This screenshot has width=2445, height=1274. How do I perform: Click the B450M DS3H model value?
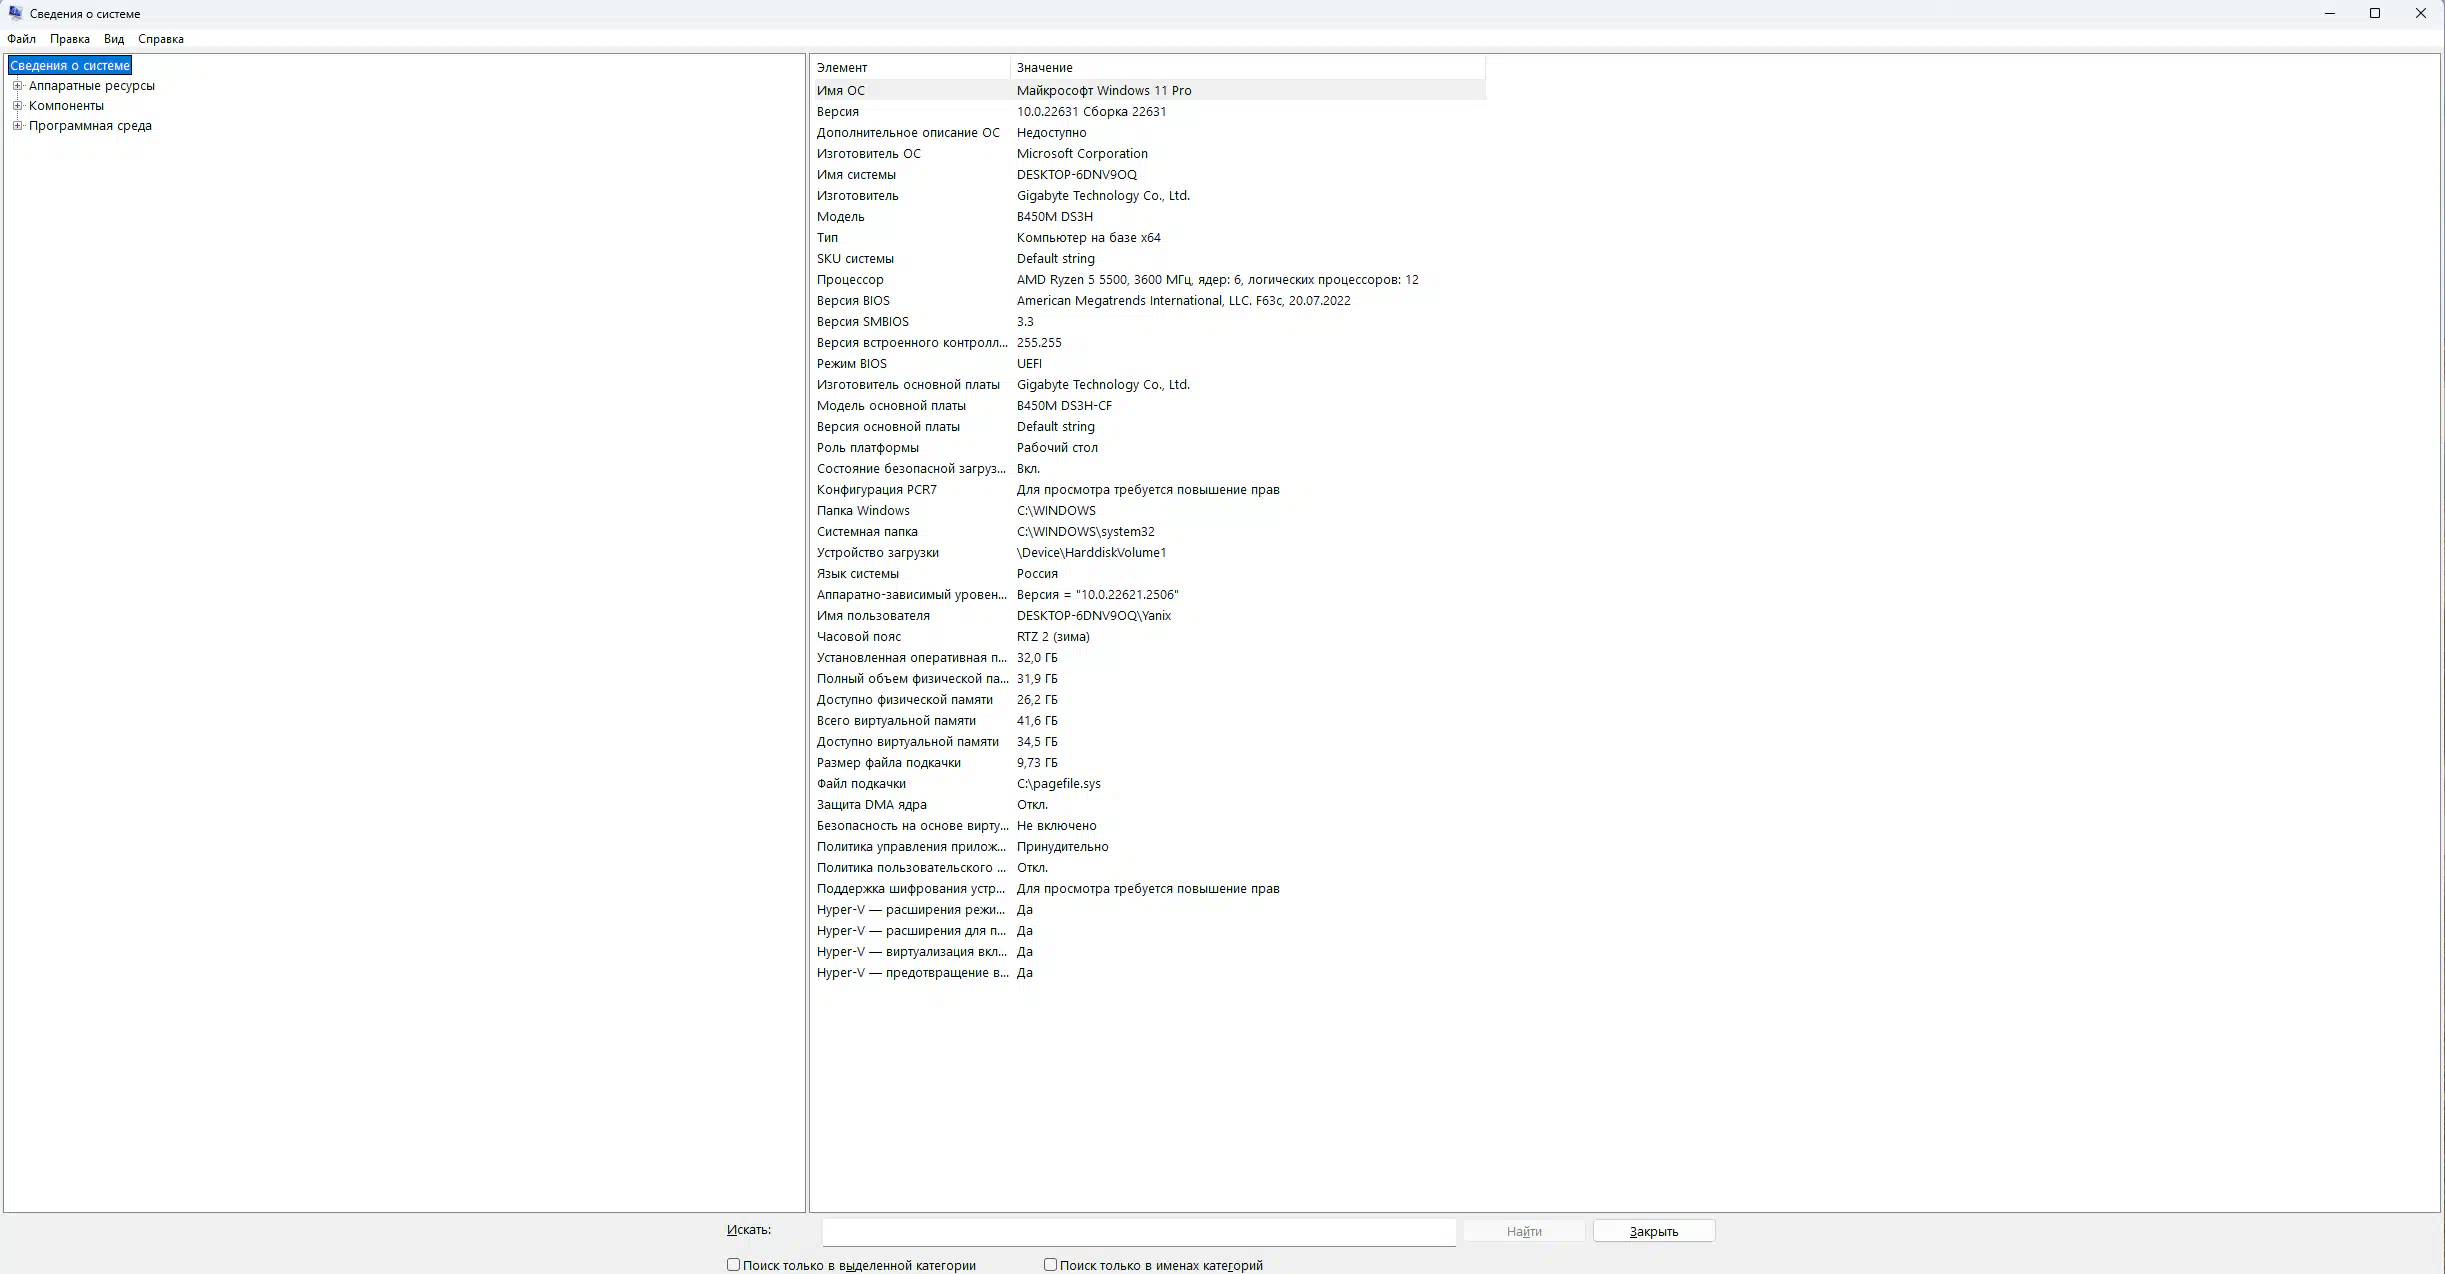pos(1055,216)
